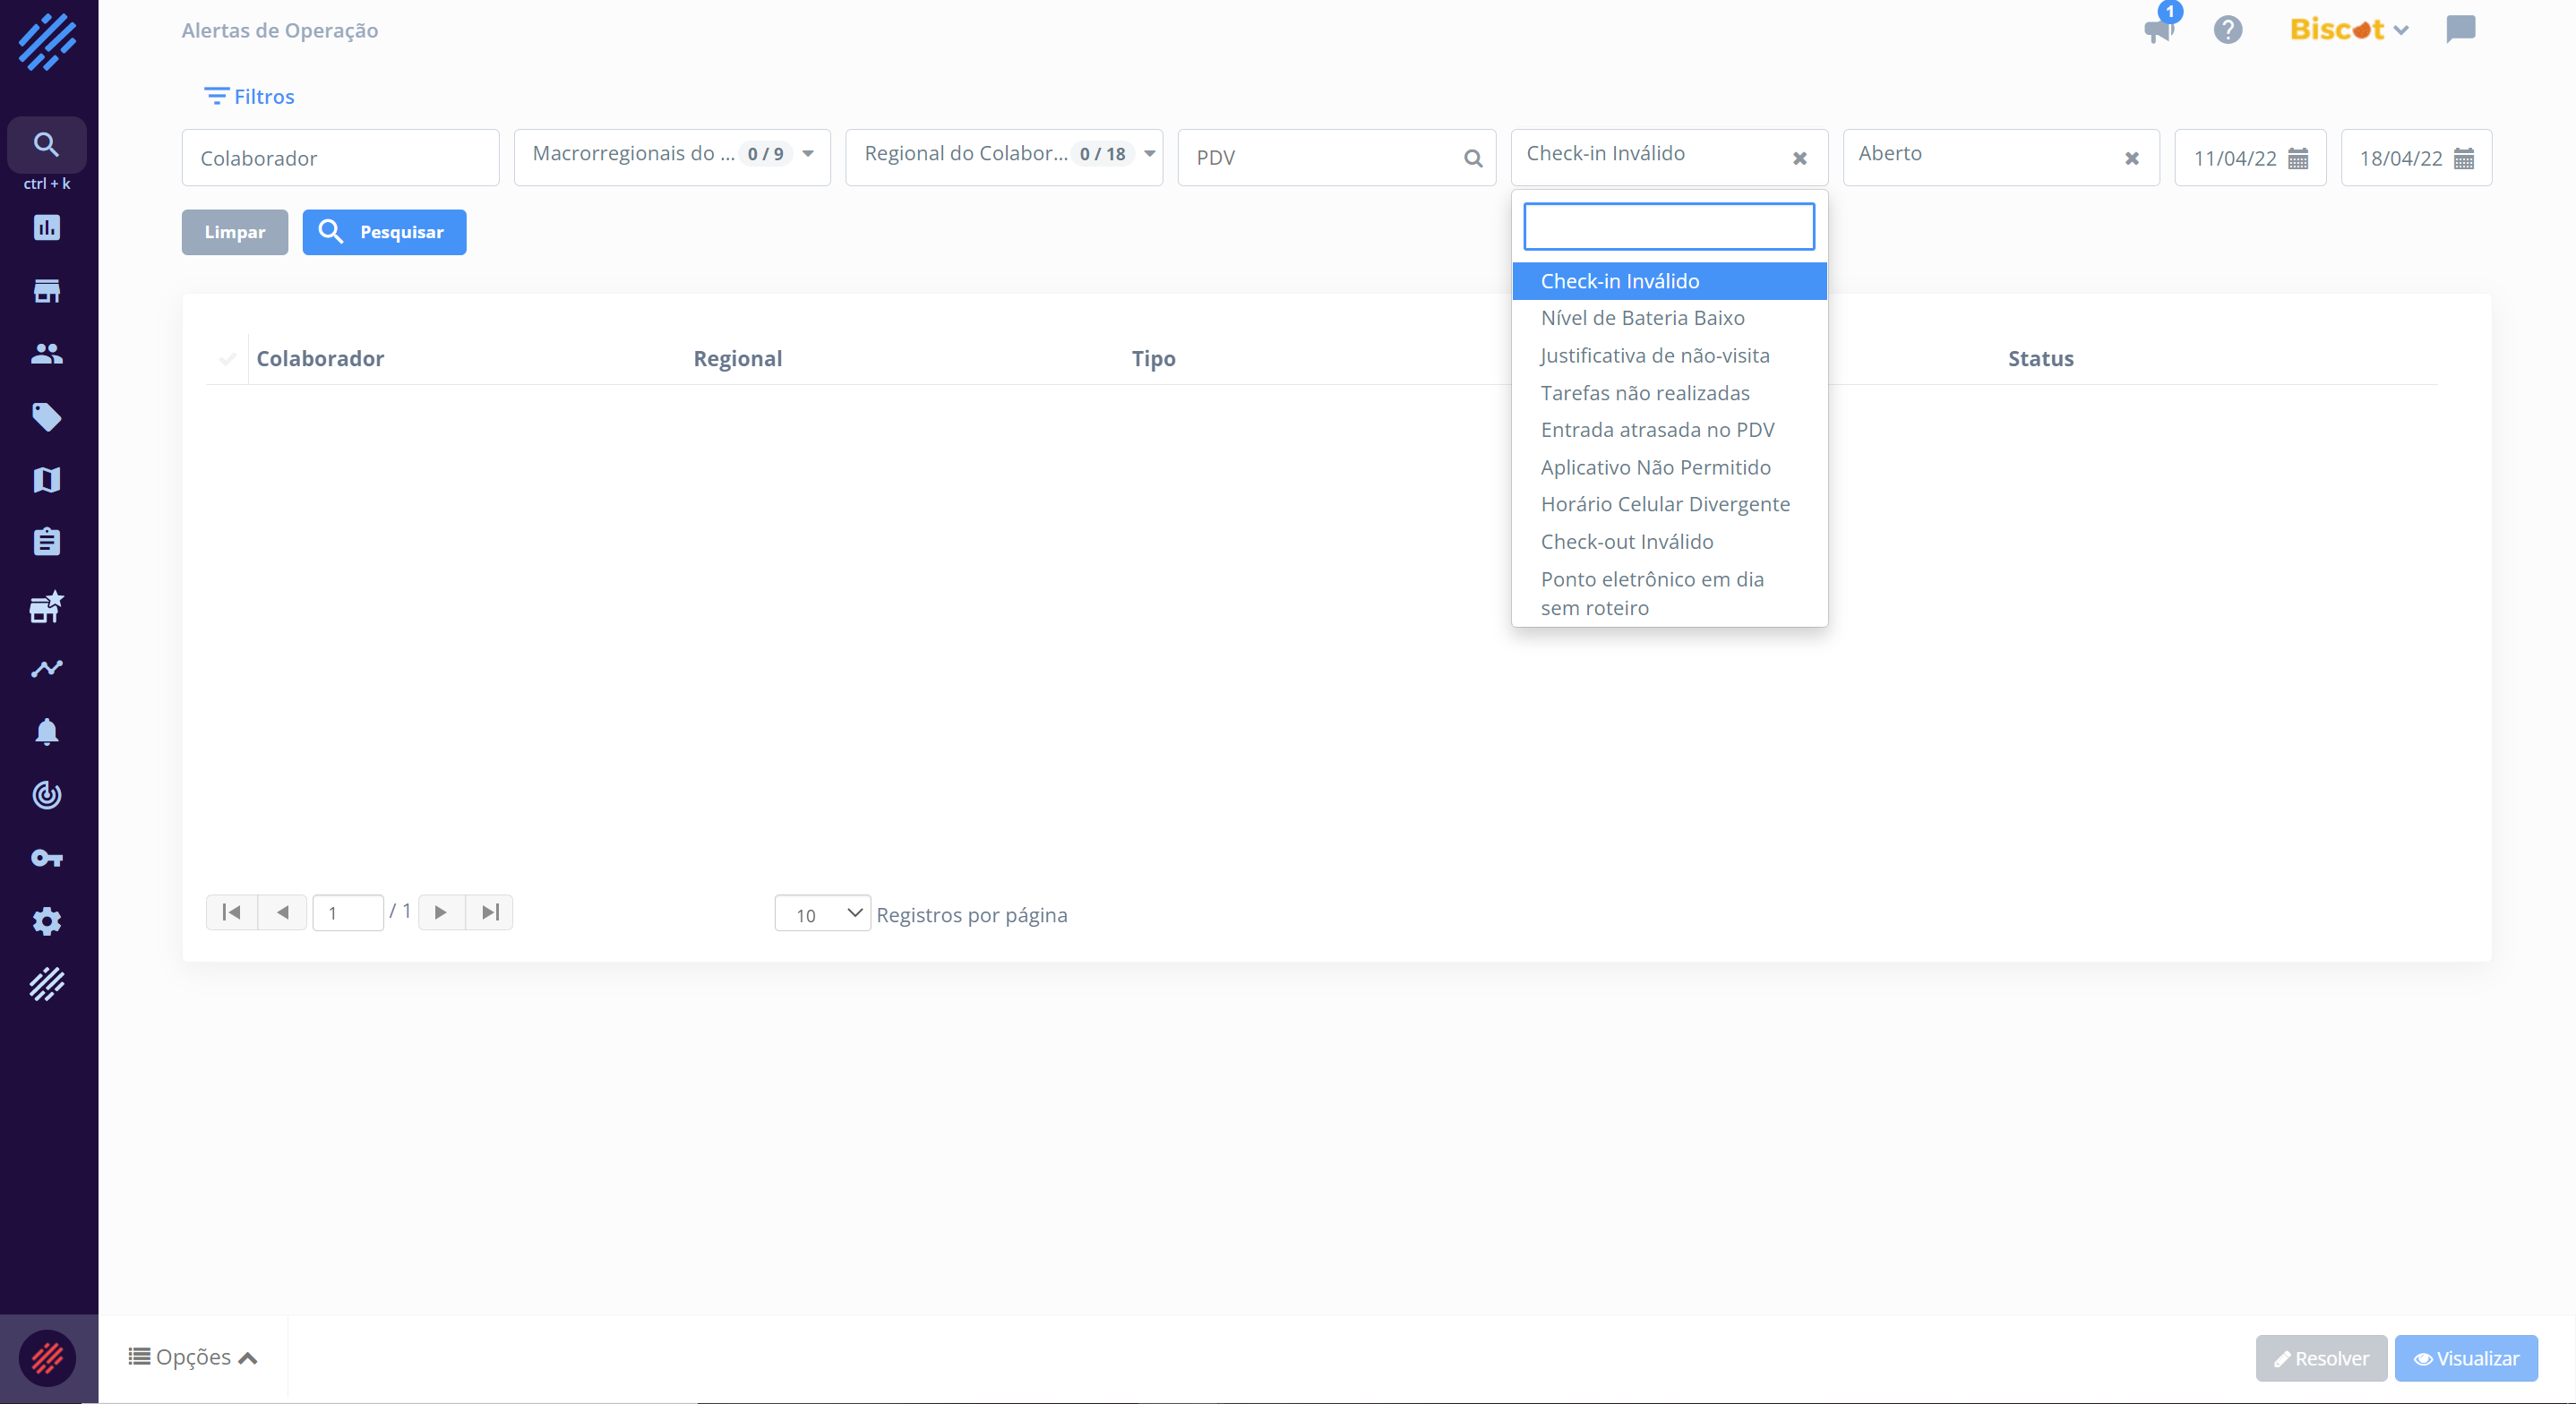Open the clipboard tasks icon
The image size is (2576, 1404).
[47, 542]
